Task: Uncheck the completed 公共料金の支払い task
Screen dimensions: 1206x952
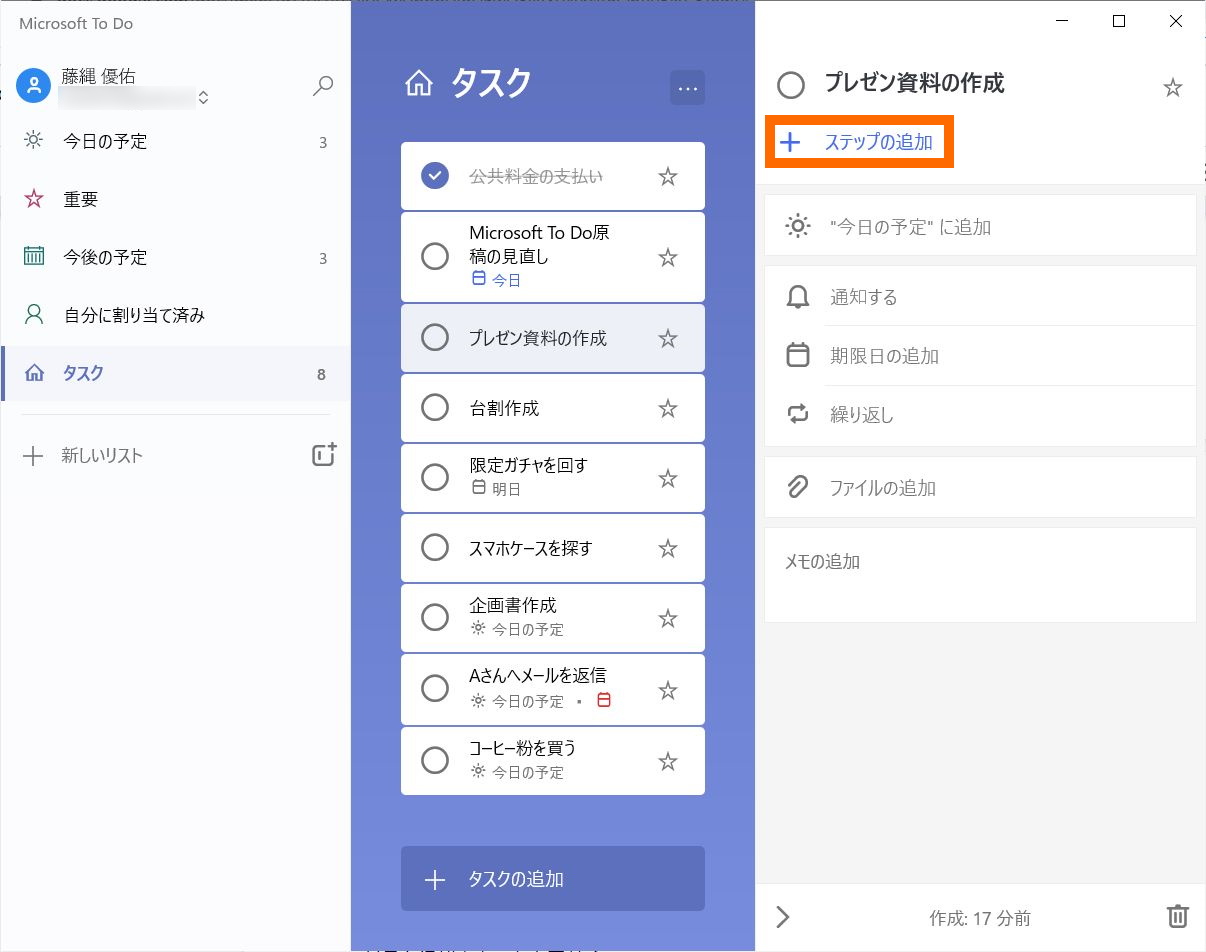Action: [433, 175]
